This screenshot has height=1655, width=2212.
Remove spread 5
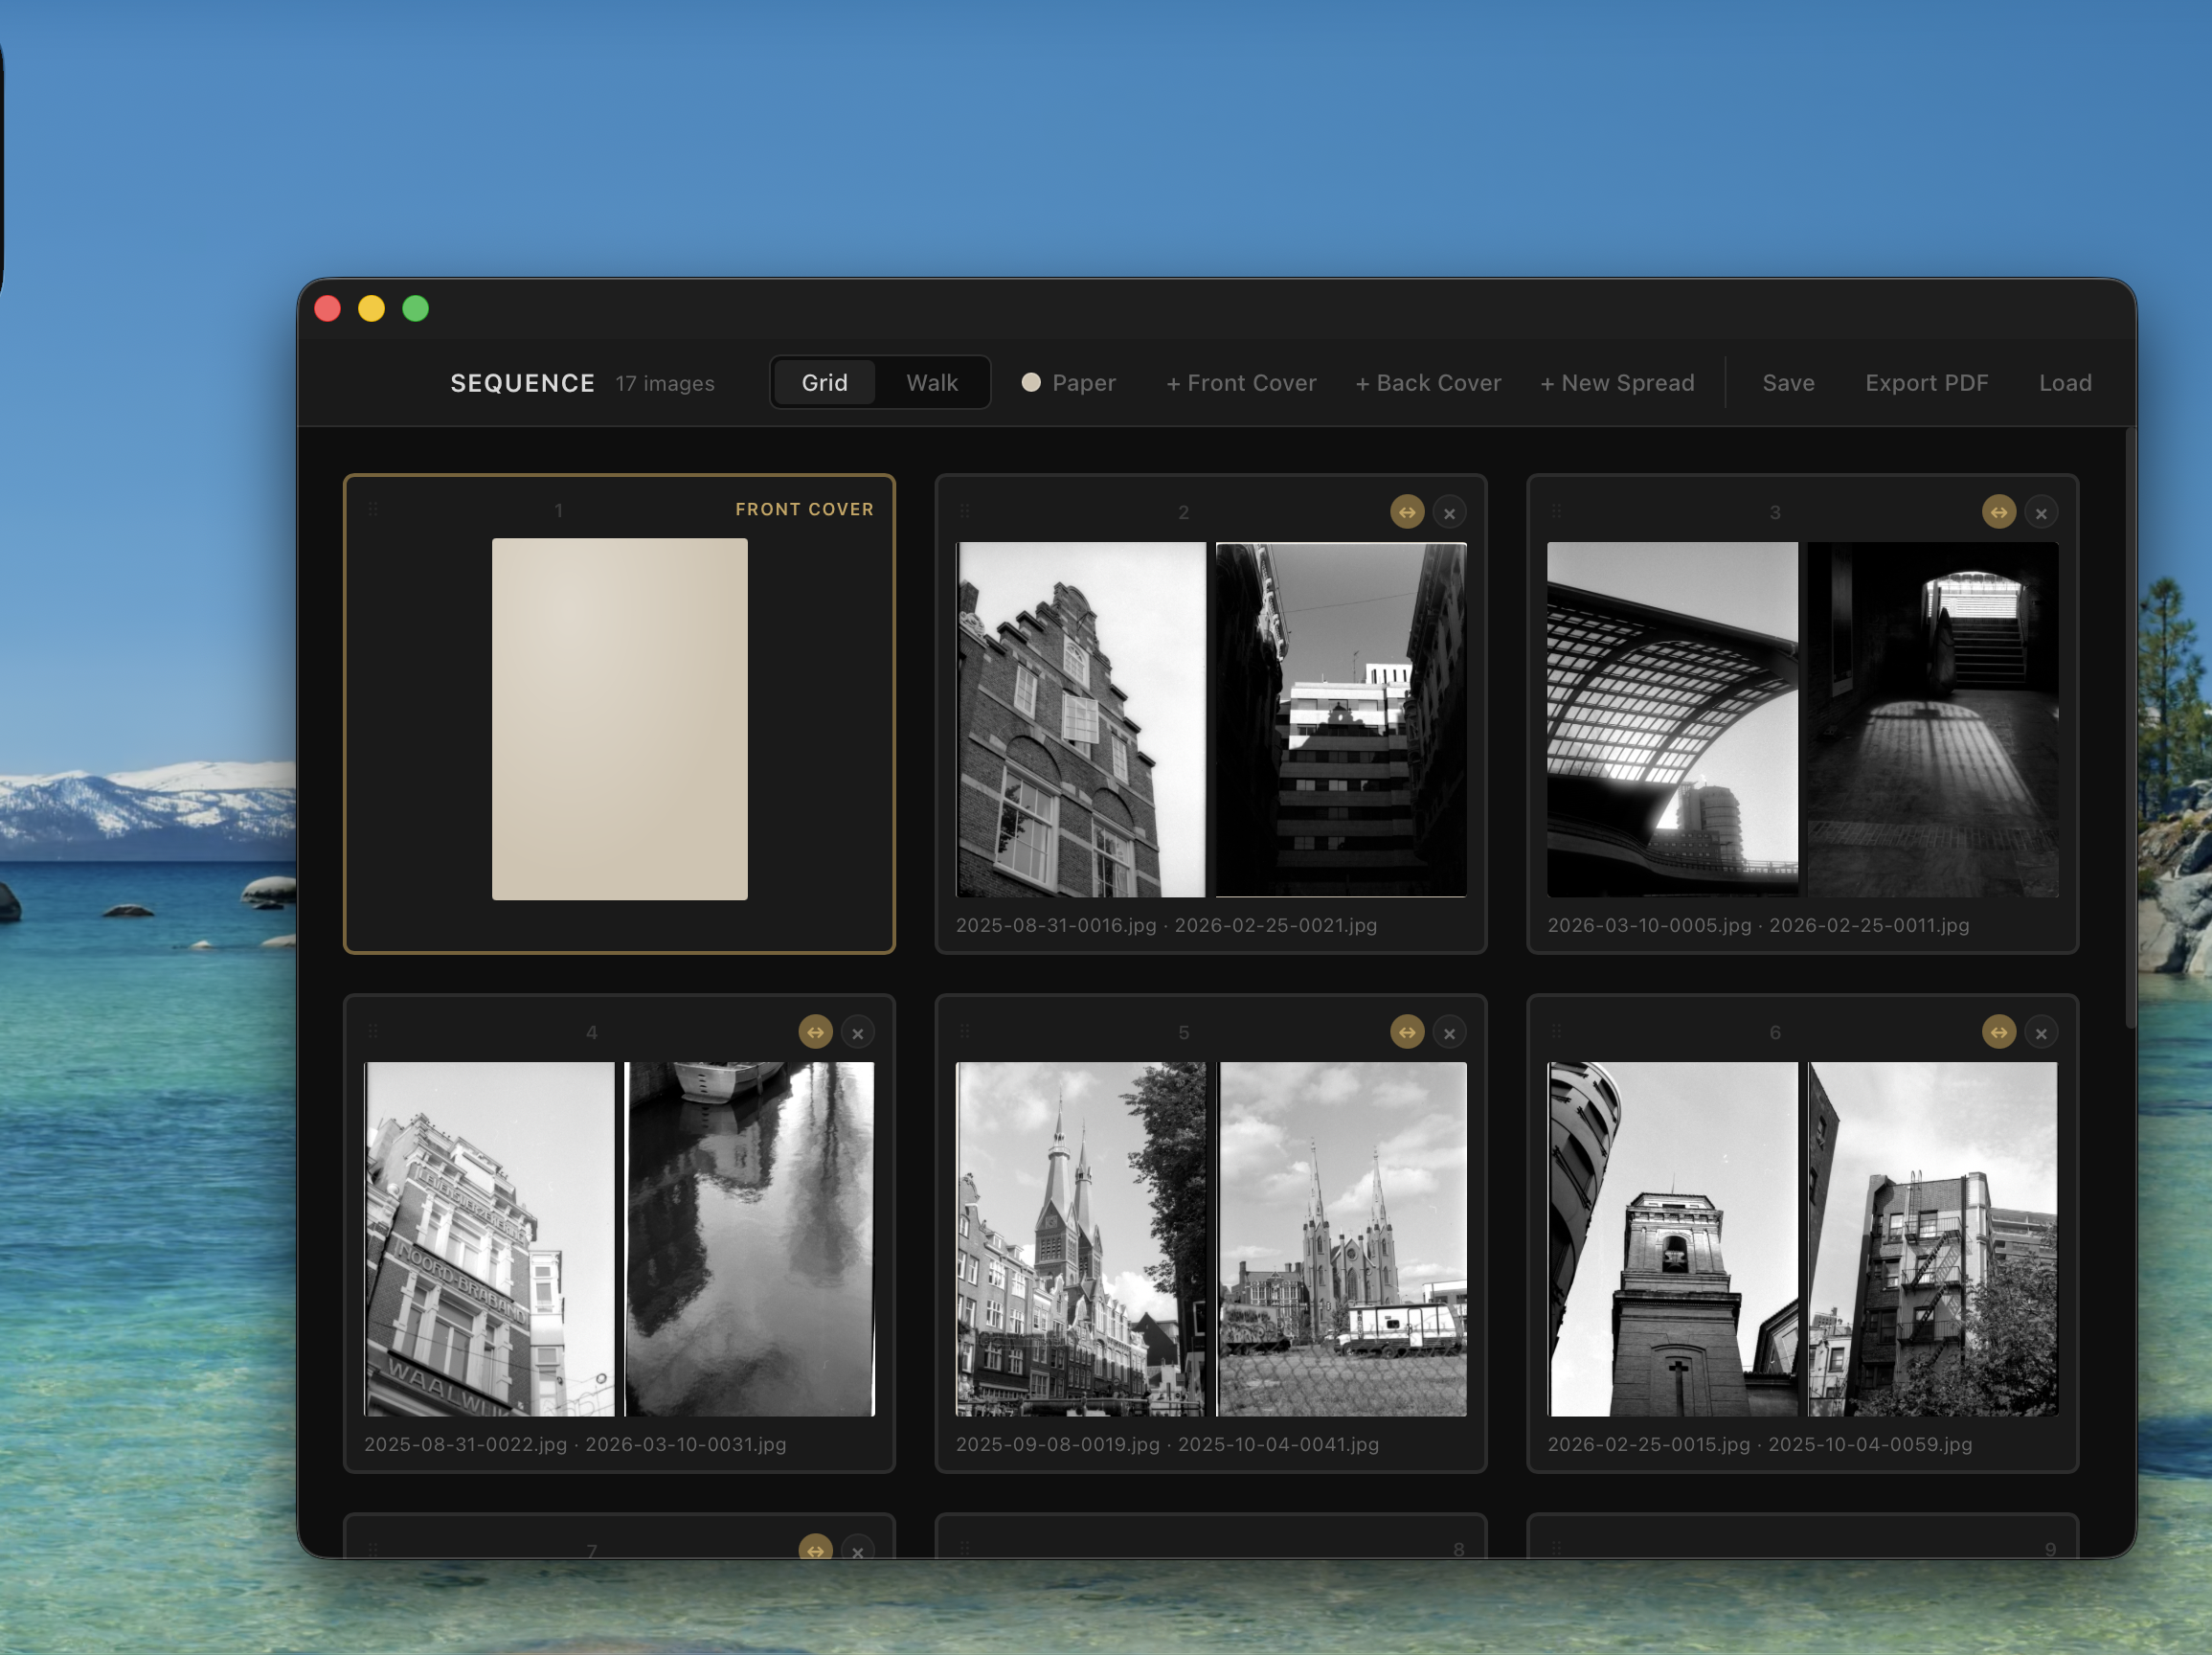(x=1449, y=1032)
